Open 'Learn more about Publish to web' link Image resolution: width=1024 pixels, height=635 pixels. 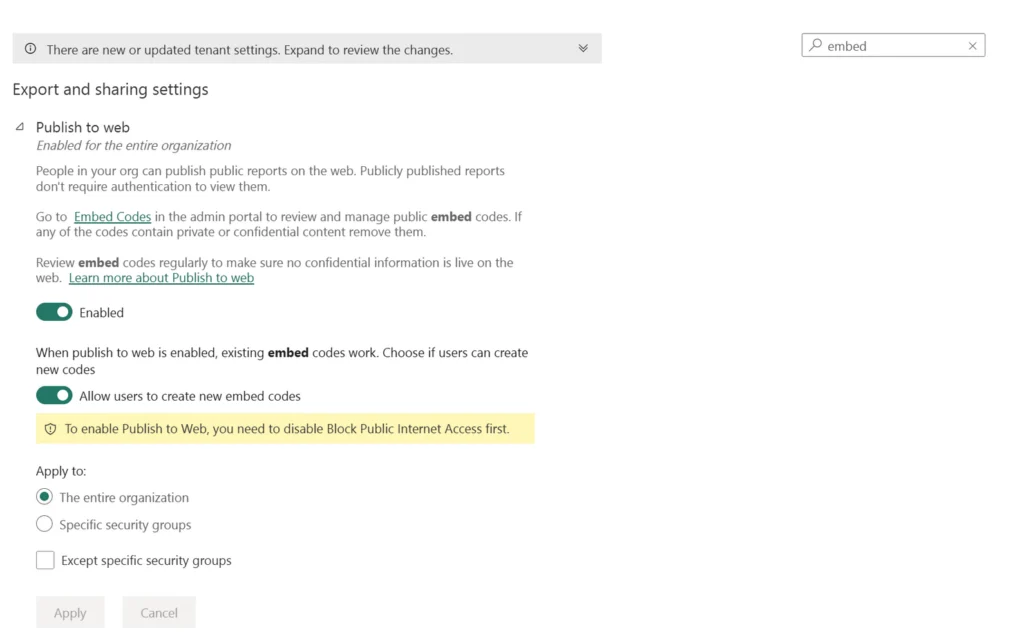click(161, 278)
